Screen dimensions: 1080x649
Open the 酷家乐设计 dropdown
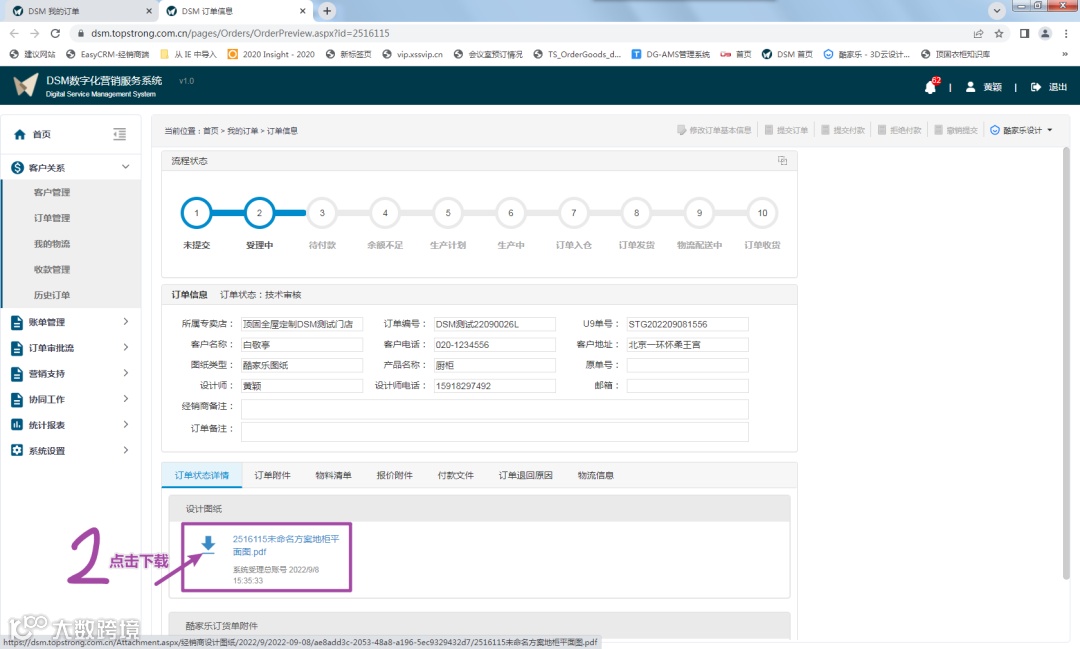pos(1021,130)
